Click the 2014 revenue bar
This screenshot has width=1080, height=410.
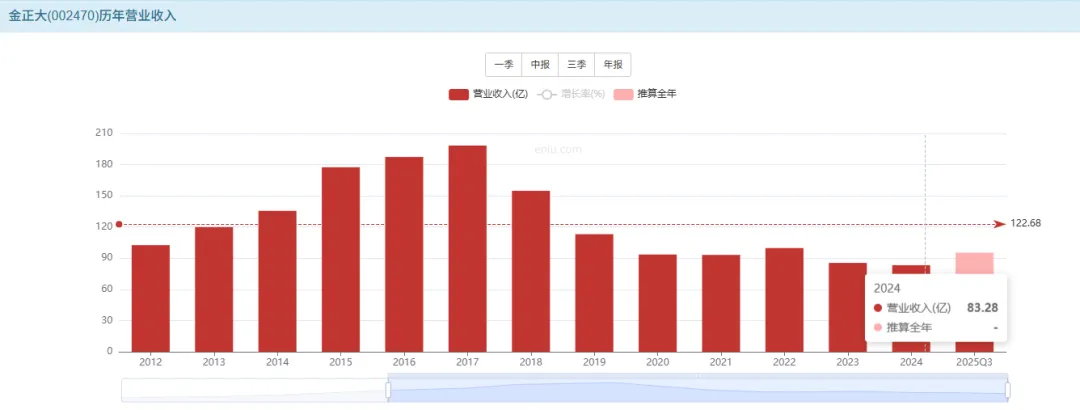[x=278, y=281]
